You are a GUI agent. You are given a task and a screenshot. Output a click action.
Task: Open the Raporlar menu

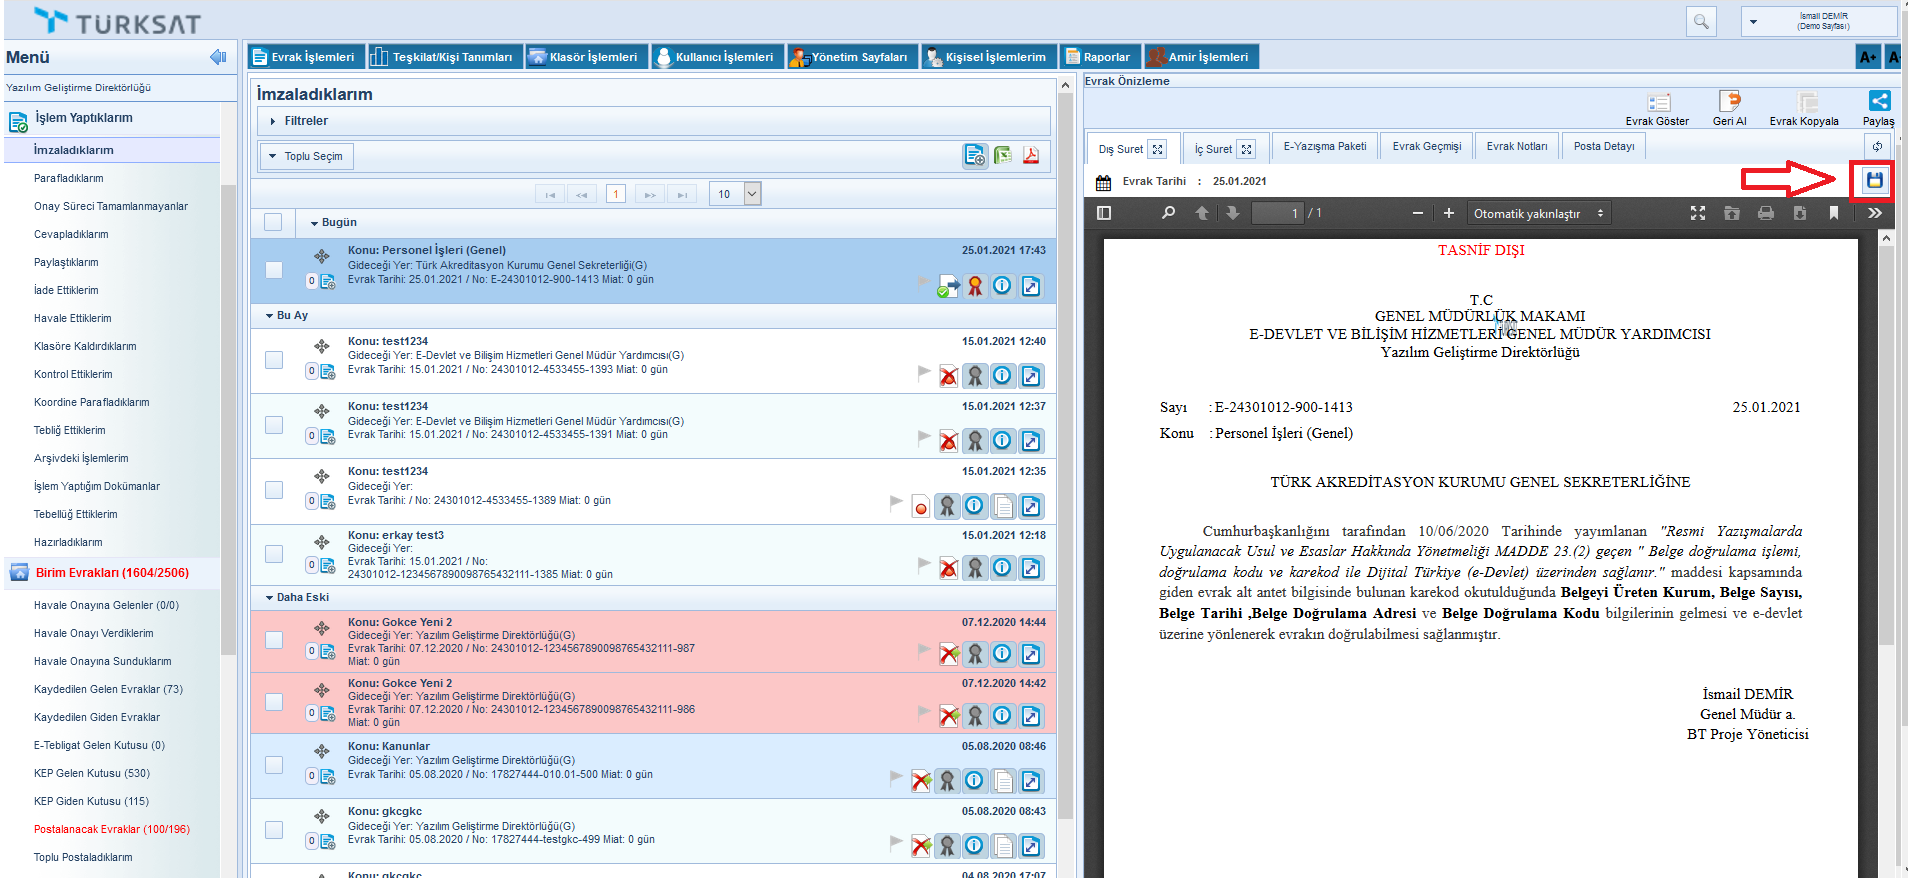(1098, 57)
